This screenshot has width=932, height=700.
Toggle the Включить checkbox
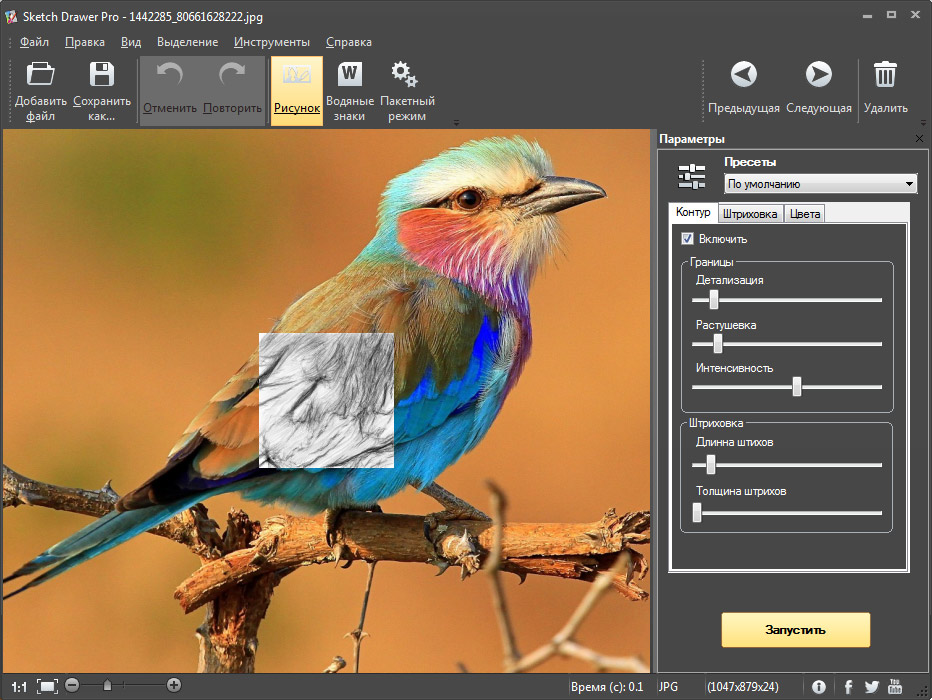coord(687,239)
